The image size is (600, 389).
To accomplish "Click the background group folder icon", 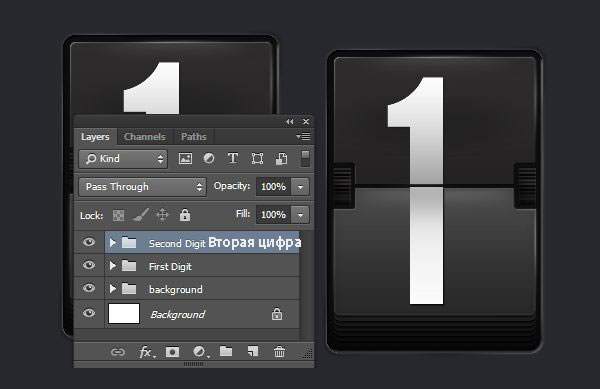I will pyautogui.click(x=129, y=289).
